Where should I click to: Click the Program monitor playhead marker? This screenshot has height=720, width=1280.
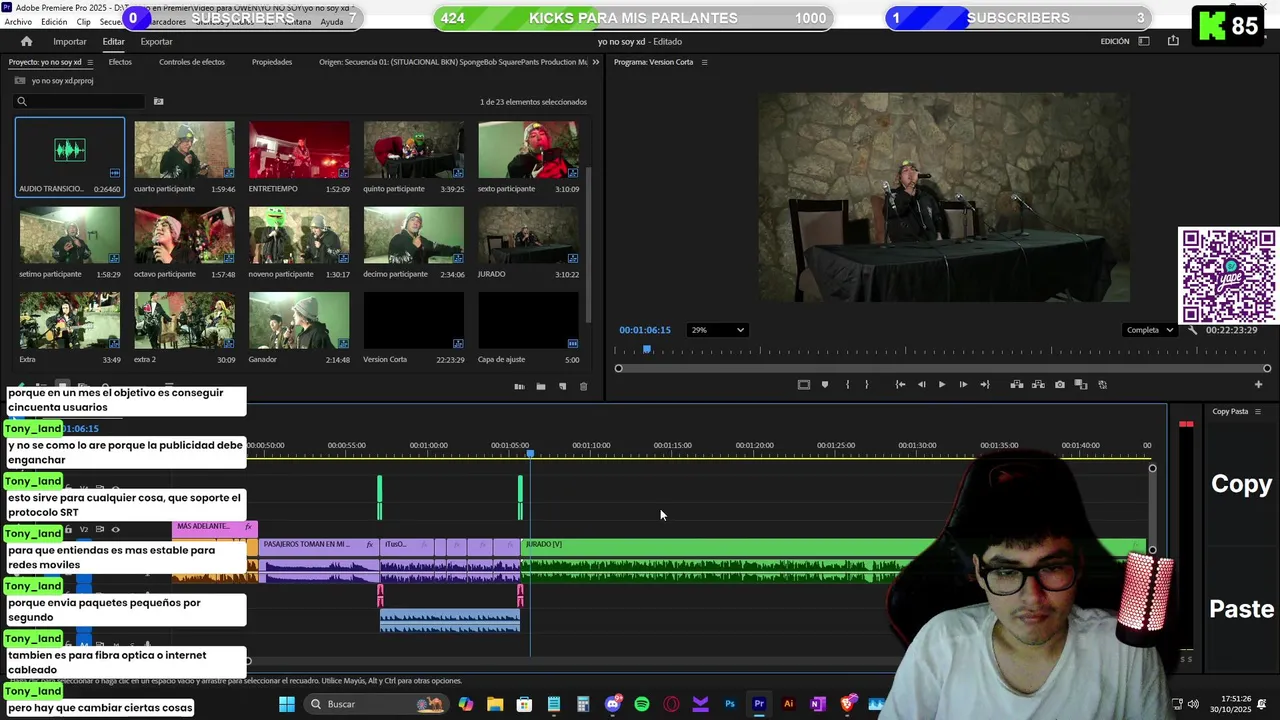(647, 349)
